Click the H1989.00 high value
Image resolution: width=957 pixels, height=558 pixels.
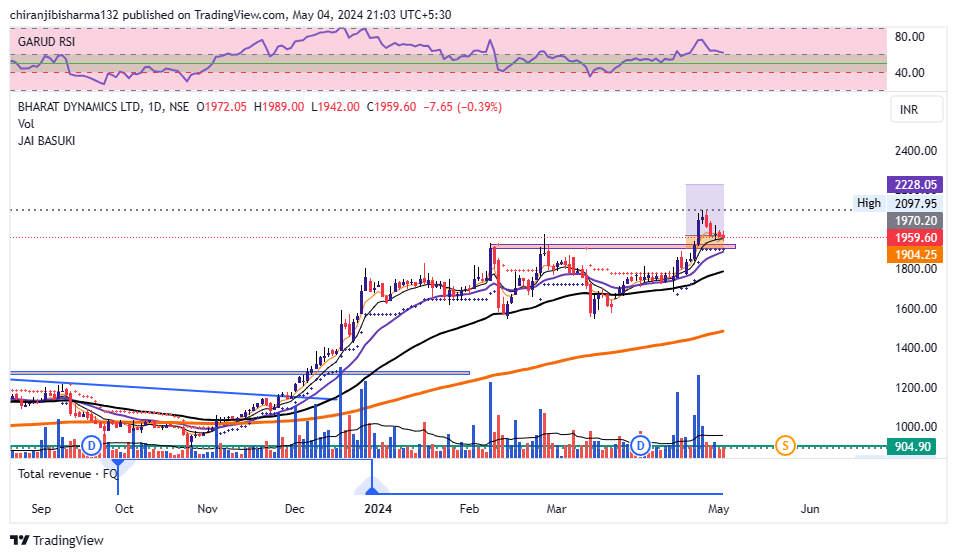(x=279, y=107)
